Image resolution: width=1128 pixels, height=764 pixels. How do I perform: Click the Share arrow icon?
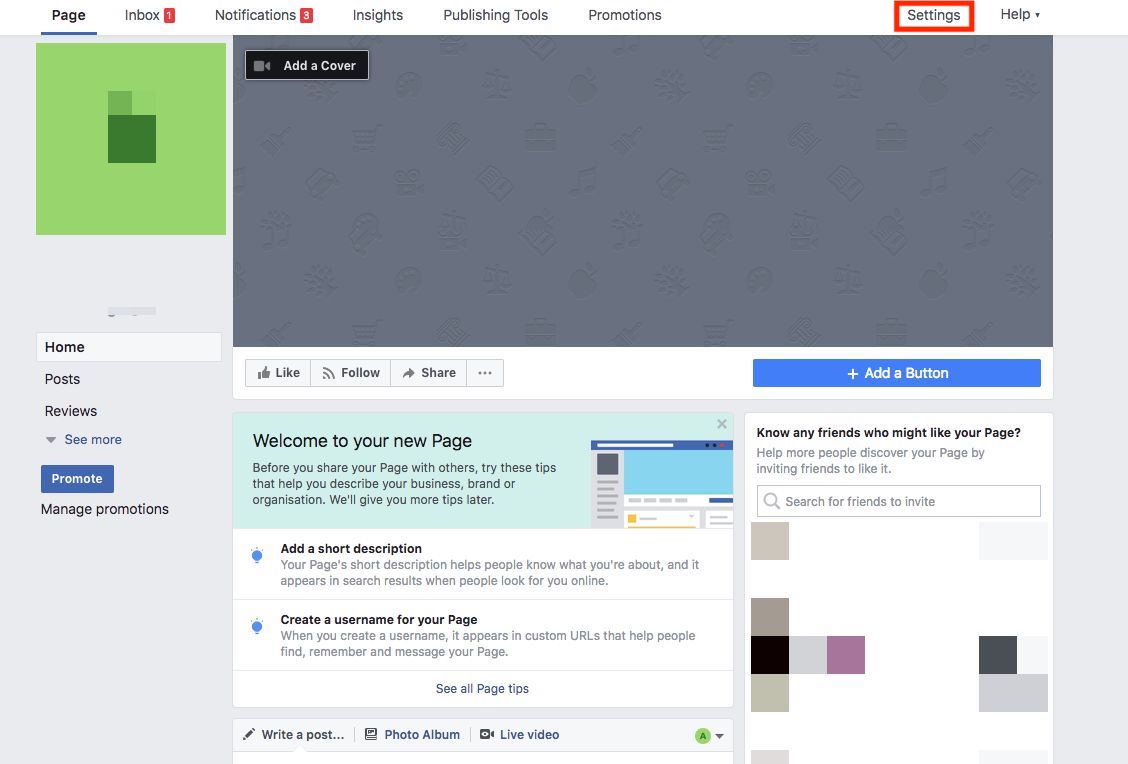tap(410, 372)
